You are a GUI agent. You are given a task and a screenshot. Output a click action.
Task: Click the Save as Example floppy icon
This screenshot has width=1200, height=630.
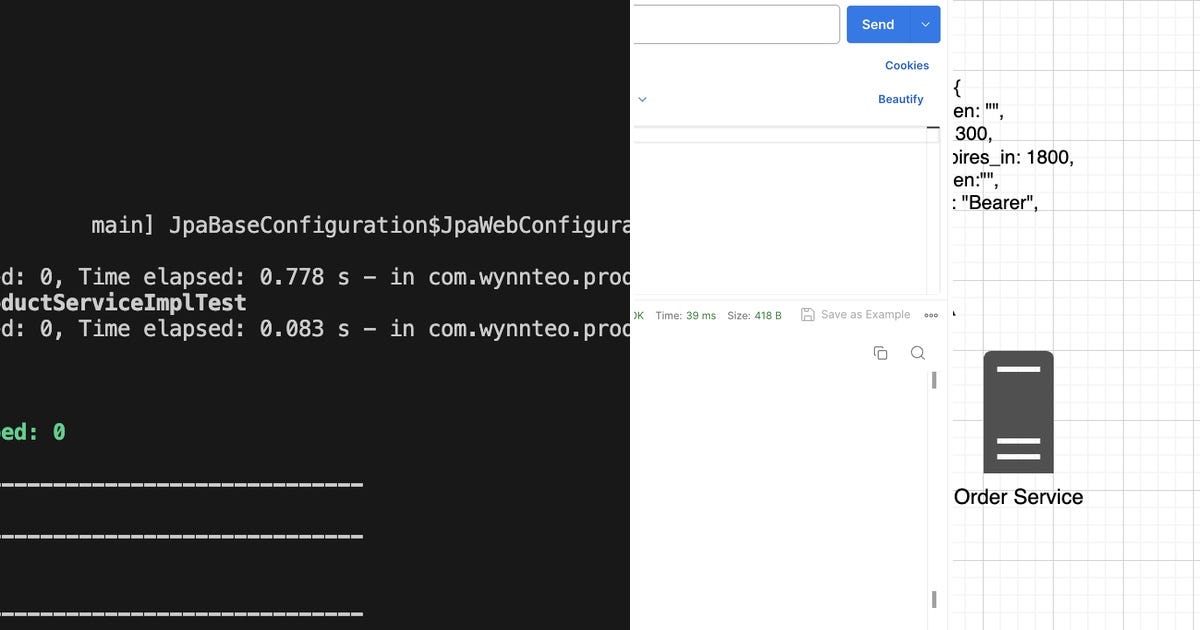(806, 314)
